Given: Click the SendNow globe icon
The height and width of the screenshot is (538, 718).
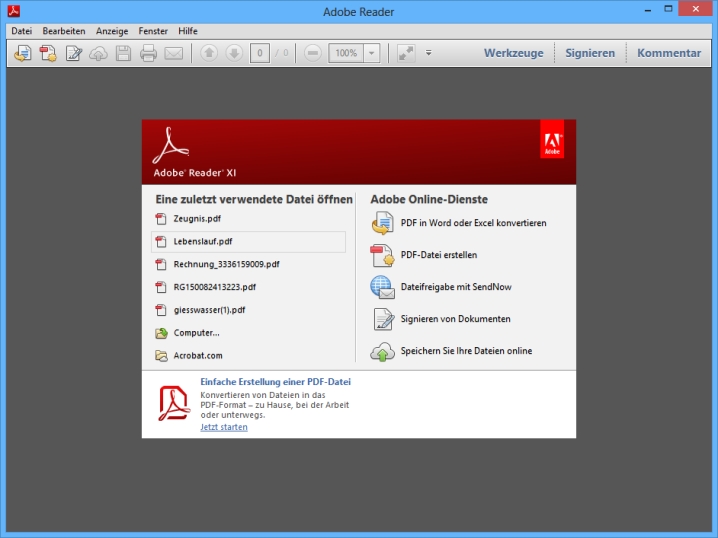Looking at the screenshot, I should [383, 287].
